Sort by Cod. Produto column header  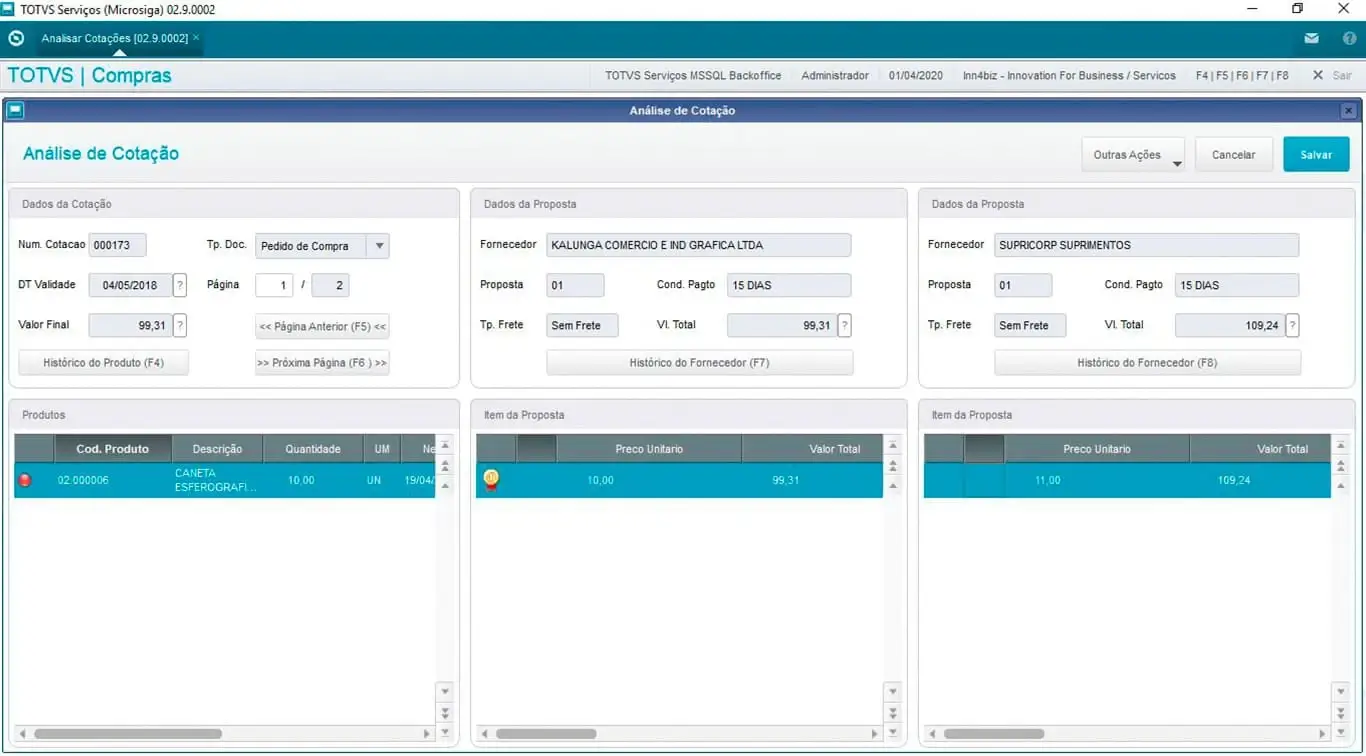113,449
